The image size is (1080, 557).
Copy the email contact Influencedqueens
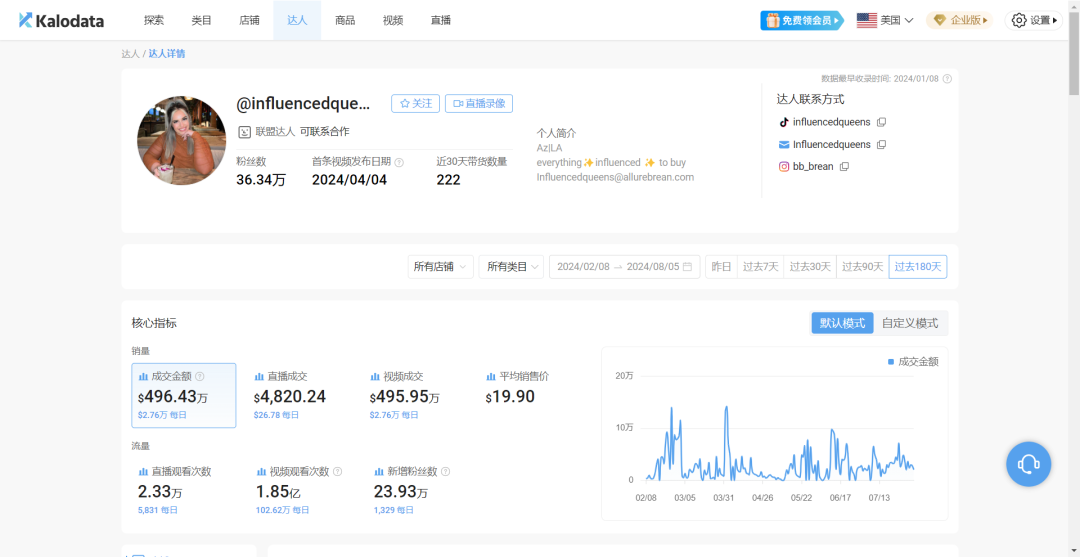coord(881,145)
